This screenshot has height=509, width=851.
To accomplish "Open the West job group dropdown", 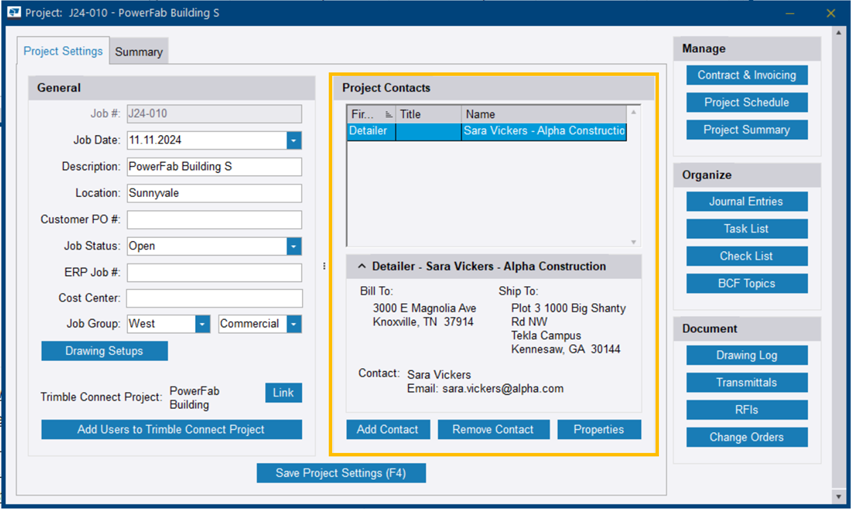I will (202, 324).
